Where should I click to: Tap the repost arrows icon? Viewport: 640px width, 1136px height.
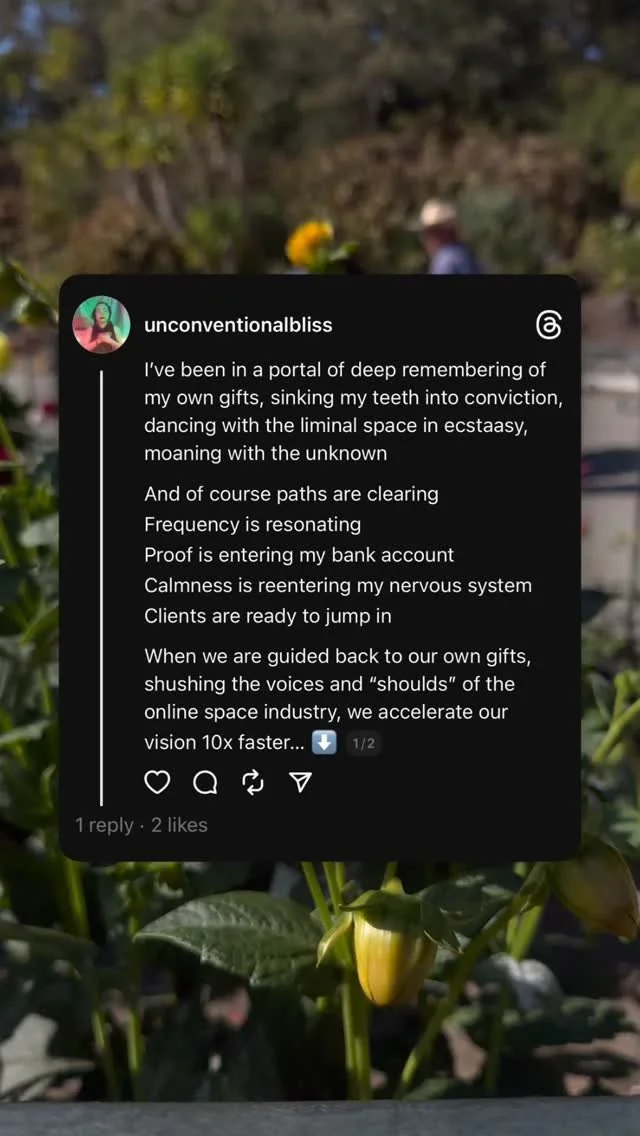coord(254,782)
